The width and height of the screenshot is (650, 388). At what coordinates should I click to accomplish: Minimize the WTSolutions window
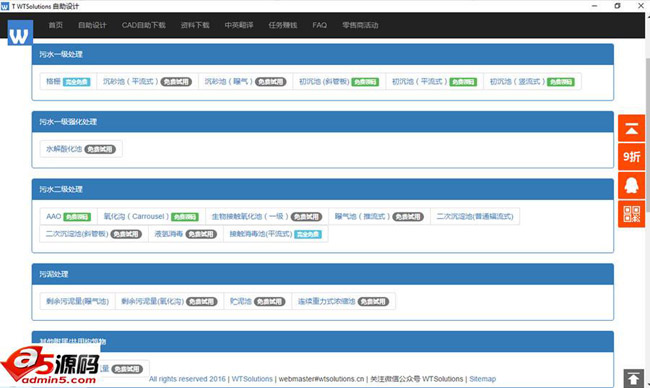(x=595, y=6)
